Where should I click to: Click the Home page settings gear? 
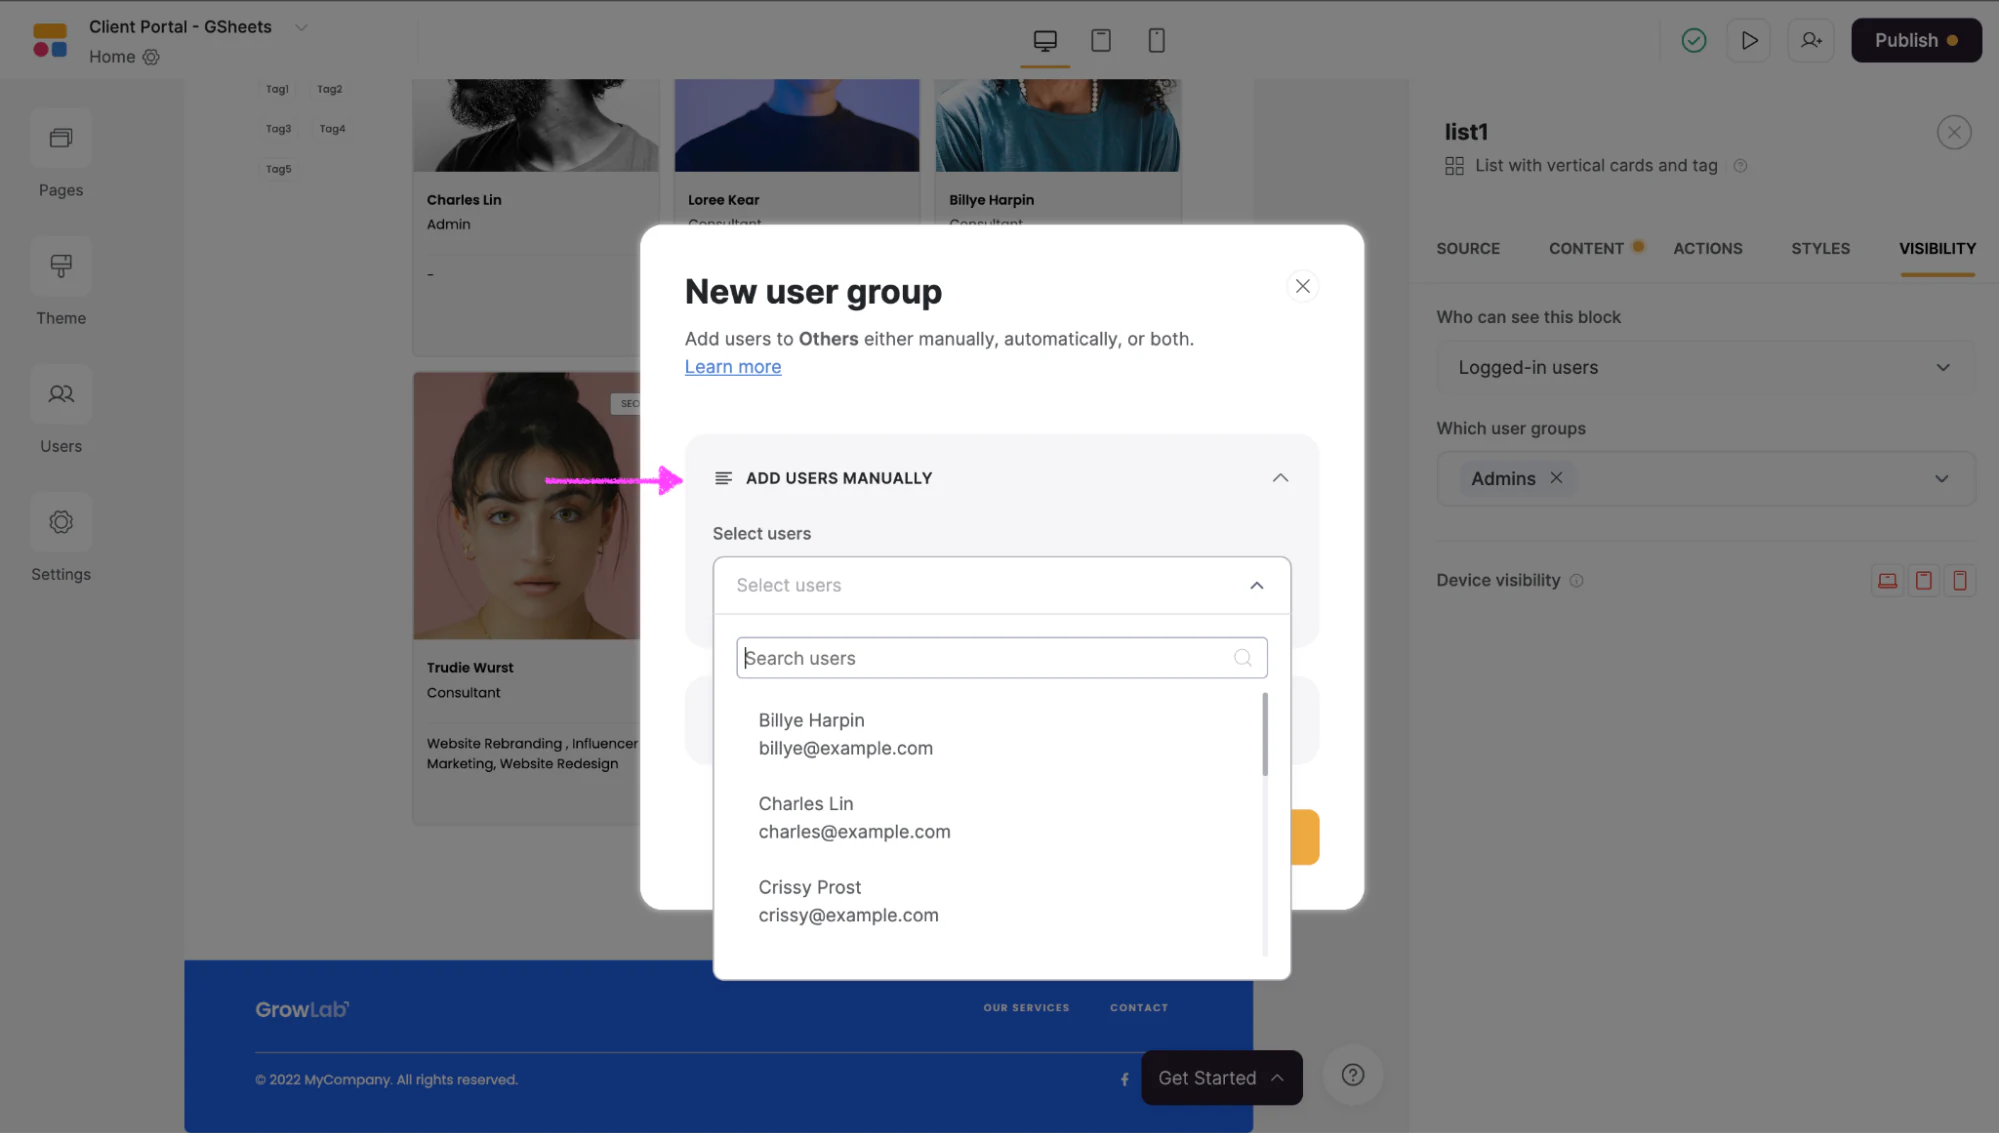tap(151, 57)
